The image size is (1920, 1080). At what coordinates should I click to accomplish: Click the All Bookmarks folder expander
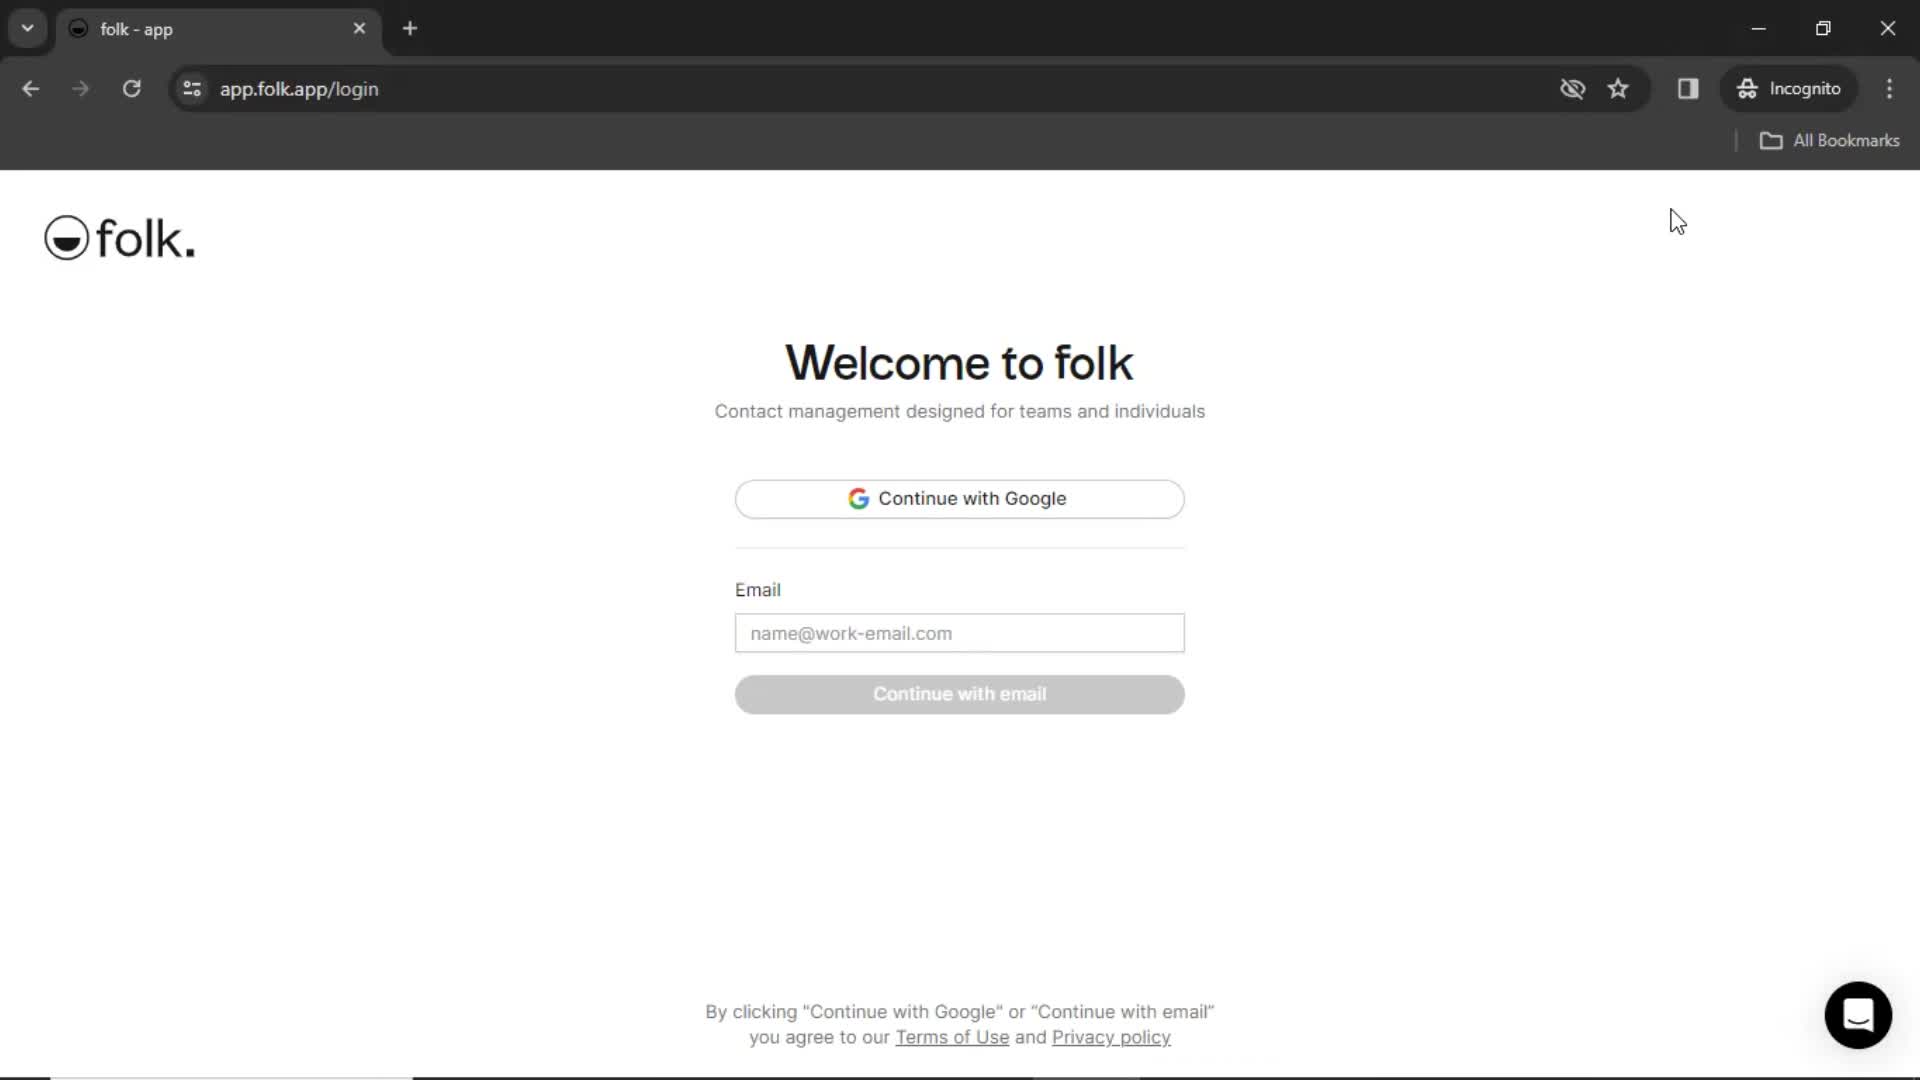(1770, 140)
